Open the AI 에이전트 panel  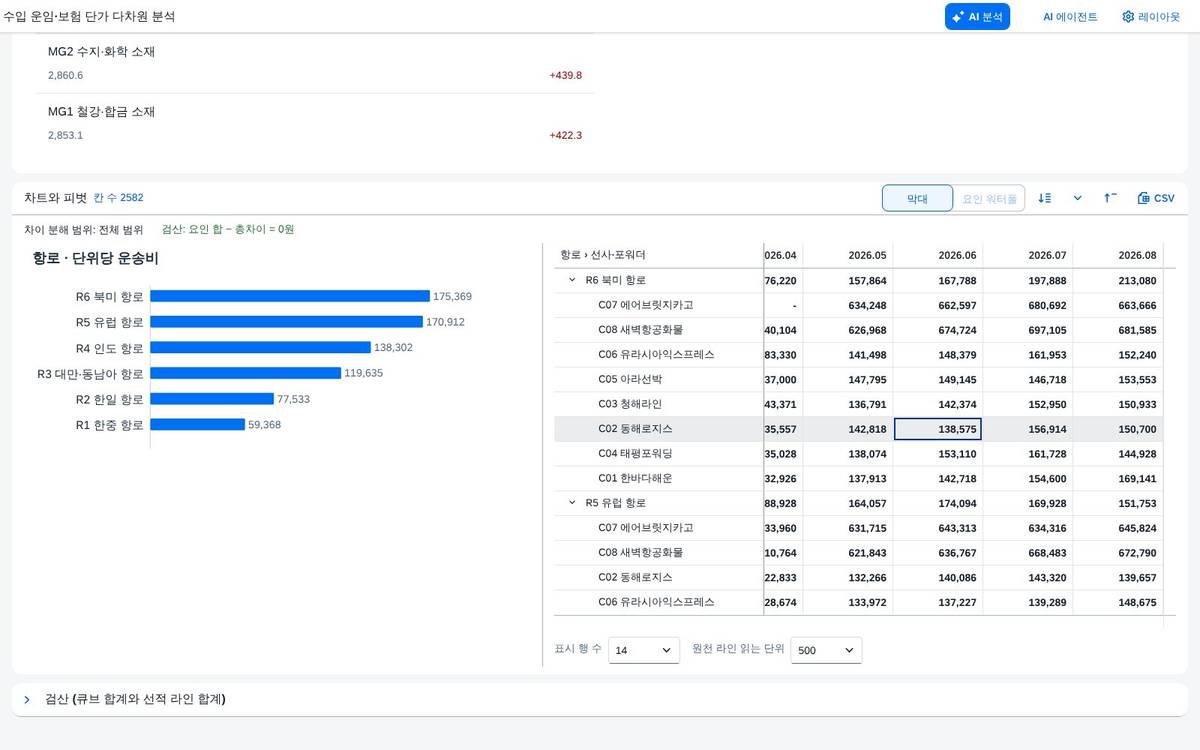pos(1070,17)
